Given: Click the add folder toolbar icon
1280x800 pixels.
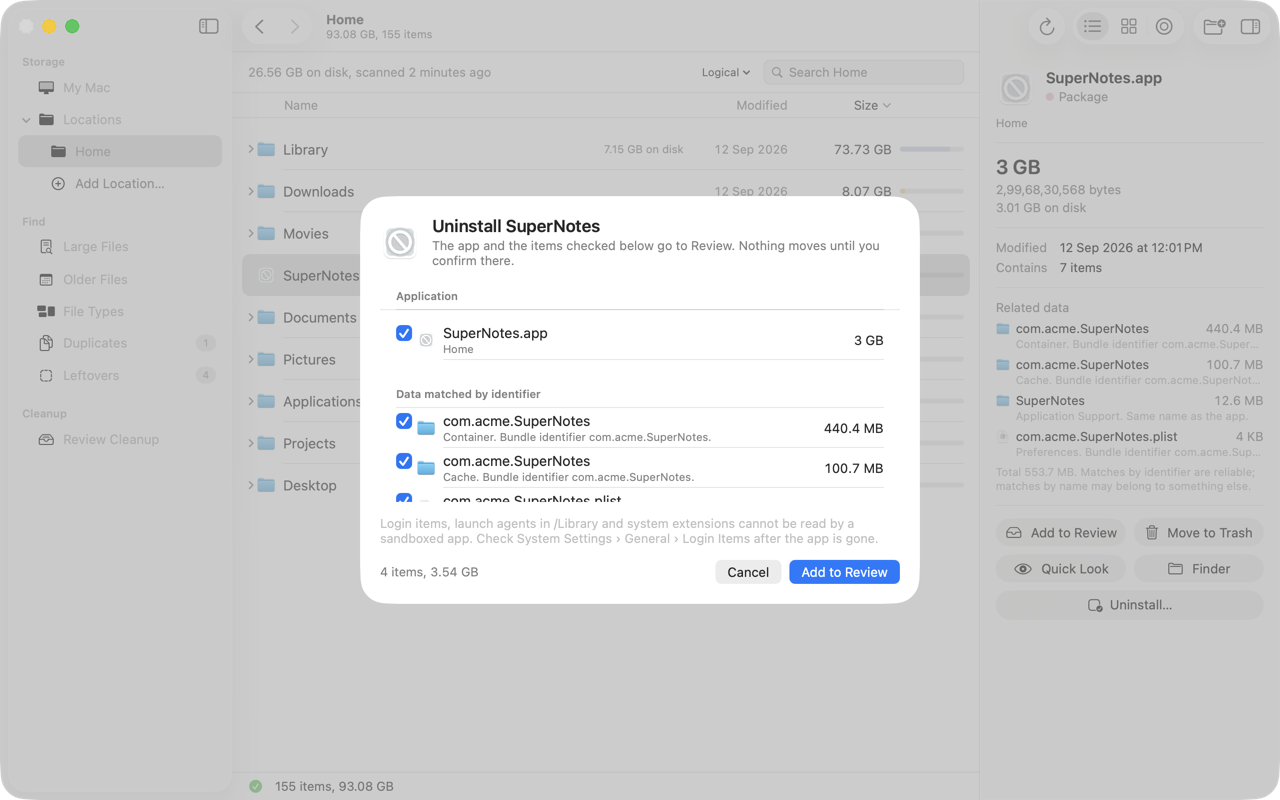Looking at the screenshot, I should pos(1214,27).
